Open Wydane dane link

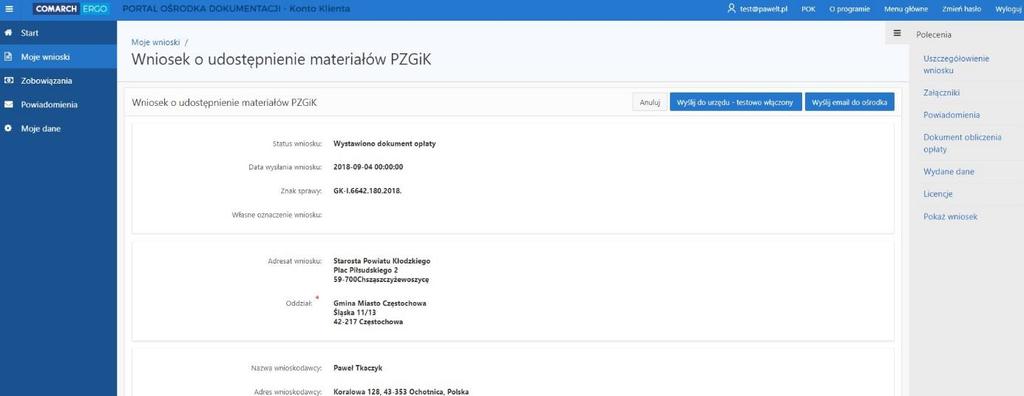(x=949, y=172)
